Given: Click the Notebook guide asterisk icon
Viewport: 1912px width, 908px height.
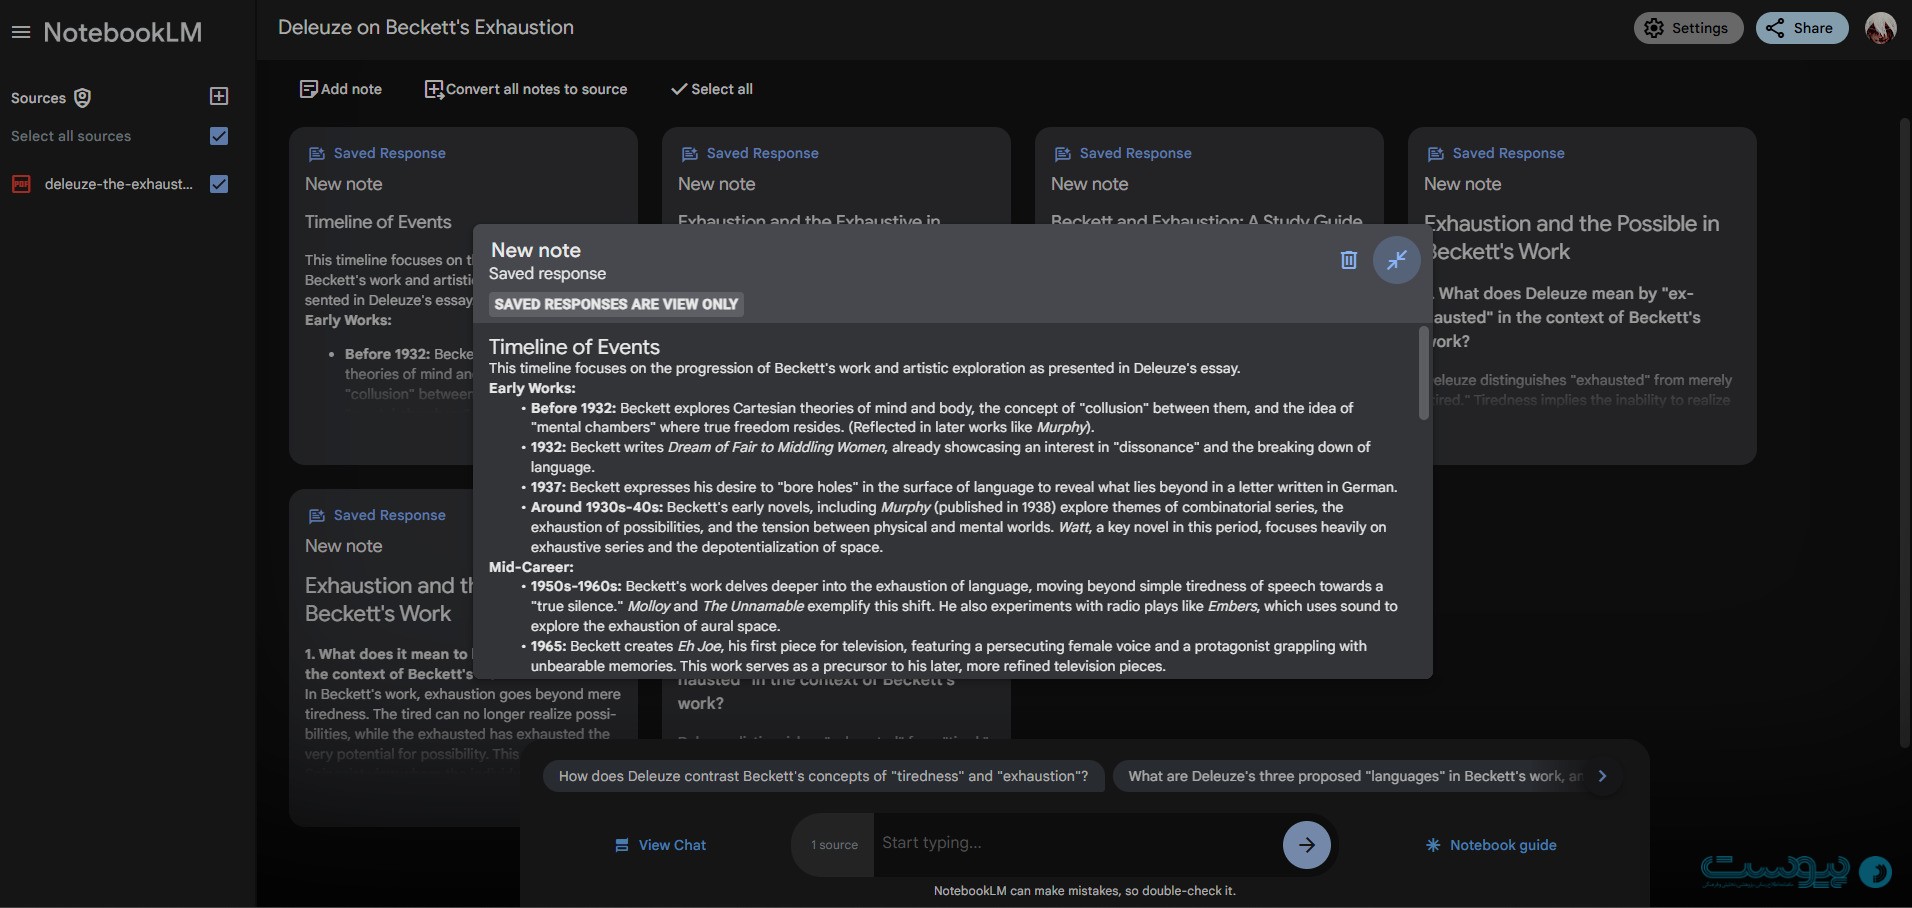Looking at the screenshot, I should click(x=1433, y=845).
